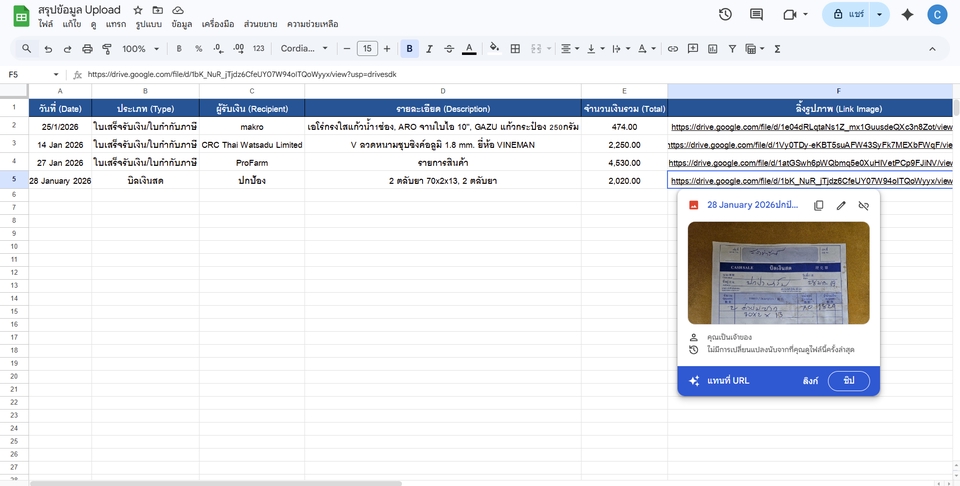Insert link from the toolbar
Screen dimensions: 960x486
click(673, 49)
